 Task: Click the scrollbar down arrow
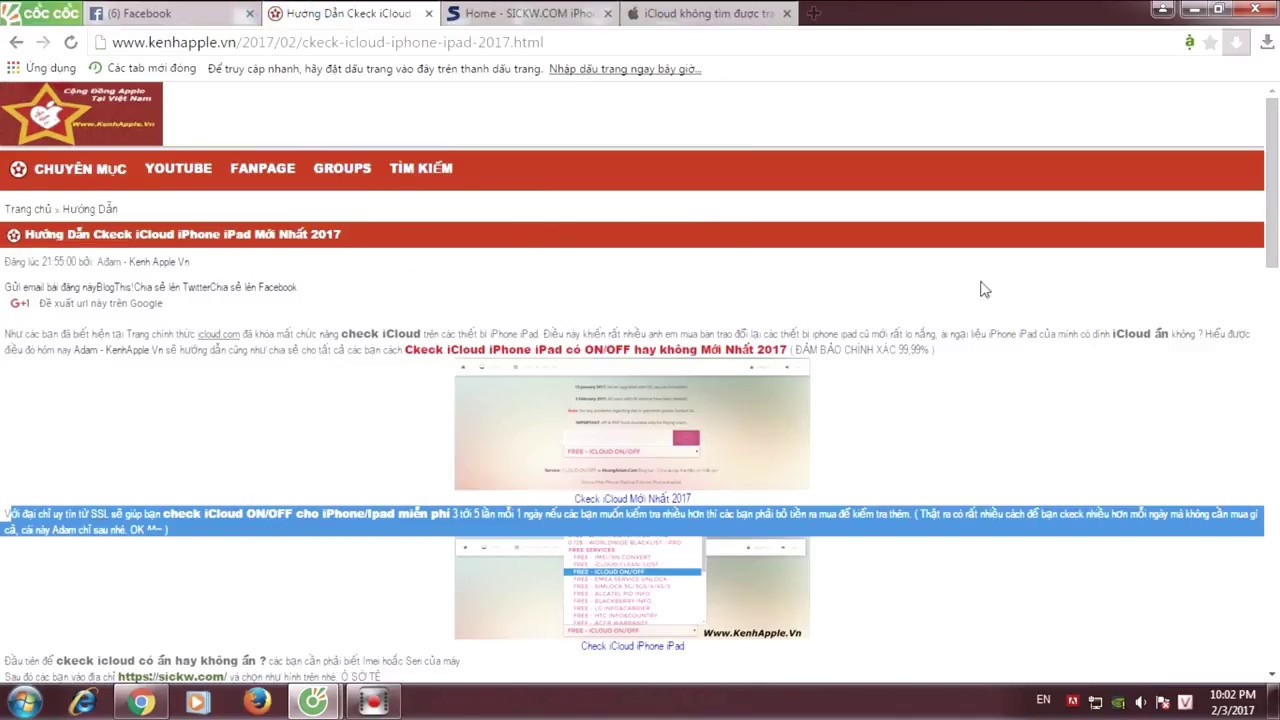point(1272,674)
